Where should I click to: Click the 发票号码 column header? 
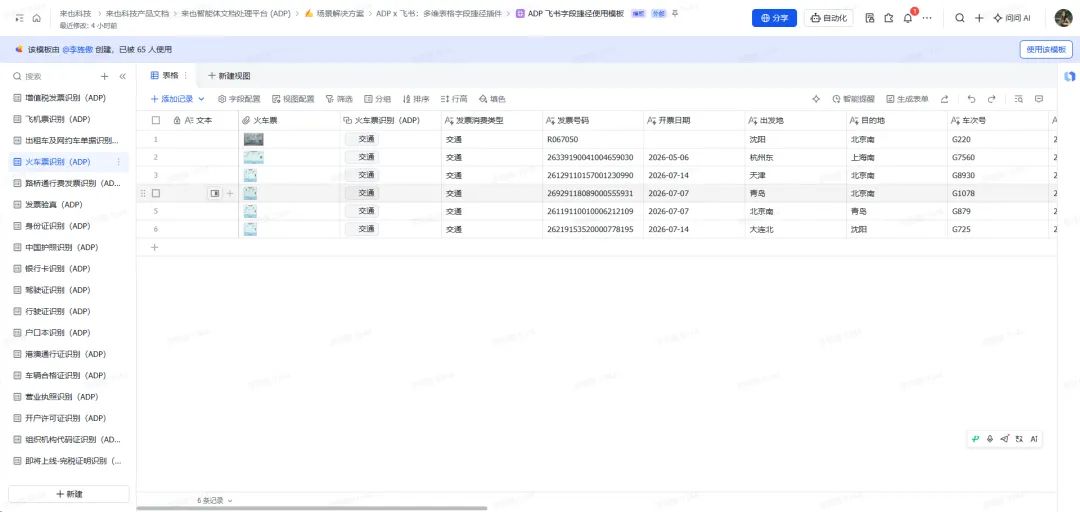coord(592,121)
